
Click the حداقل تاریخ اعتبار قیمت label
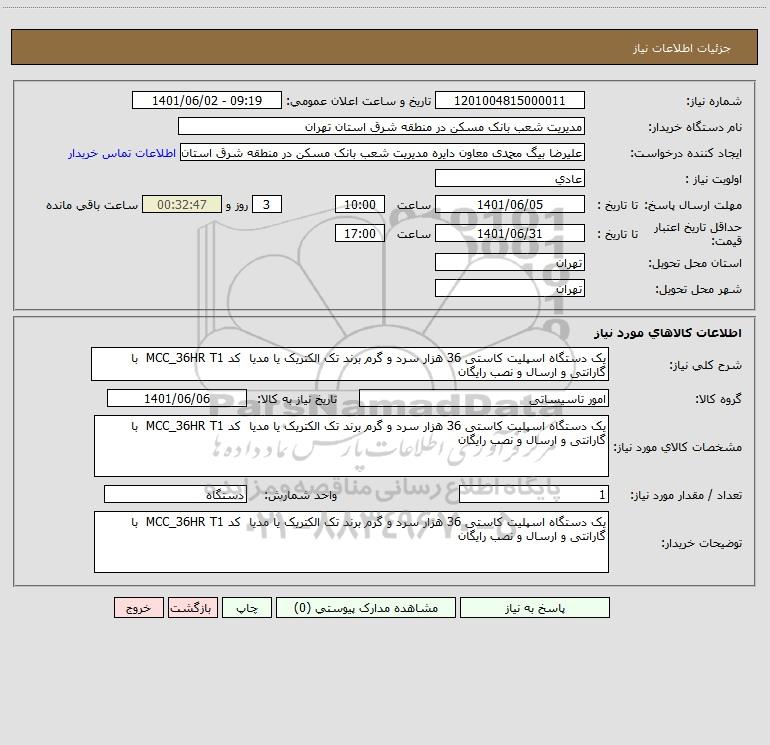tap(698, 234)
